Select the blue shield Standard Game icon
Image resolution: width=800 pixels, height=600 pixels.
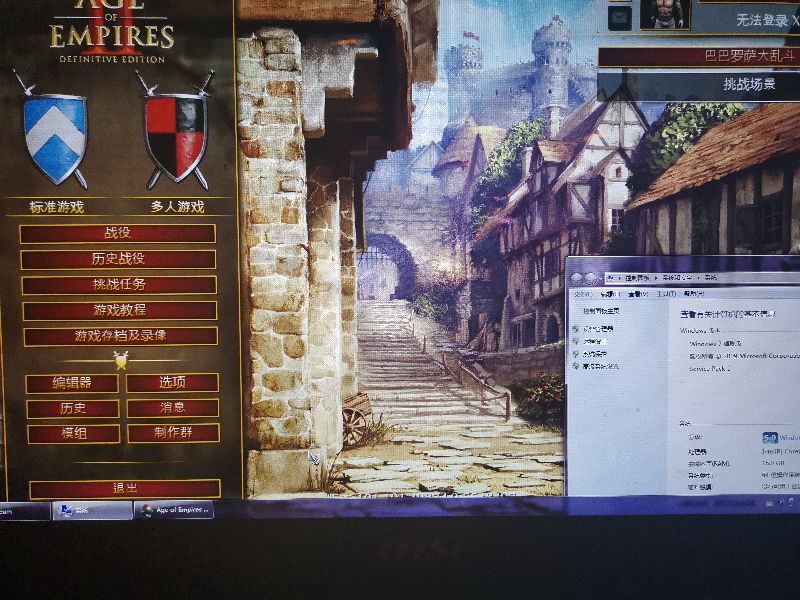tap(55, 139)
